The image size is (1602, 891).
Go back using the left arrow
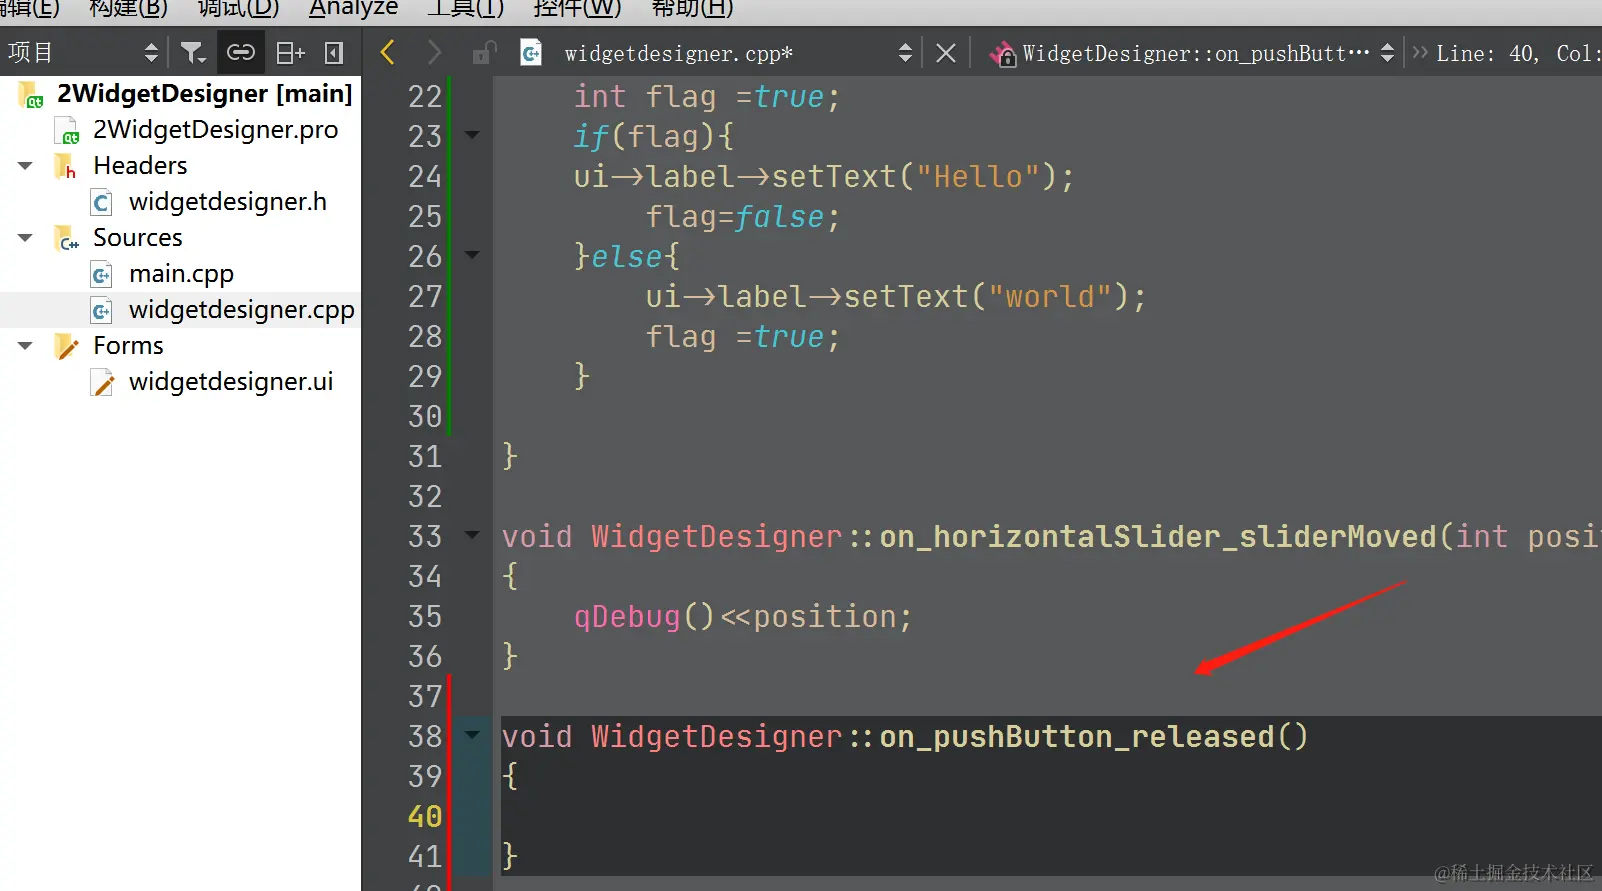pos(388,52)
